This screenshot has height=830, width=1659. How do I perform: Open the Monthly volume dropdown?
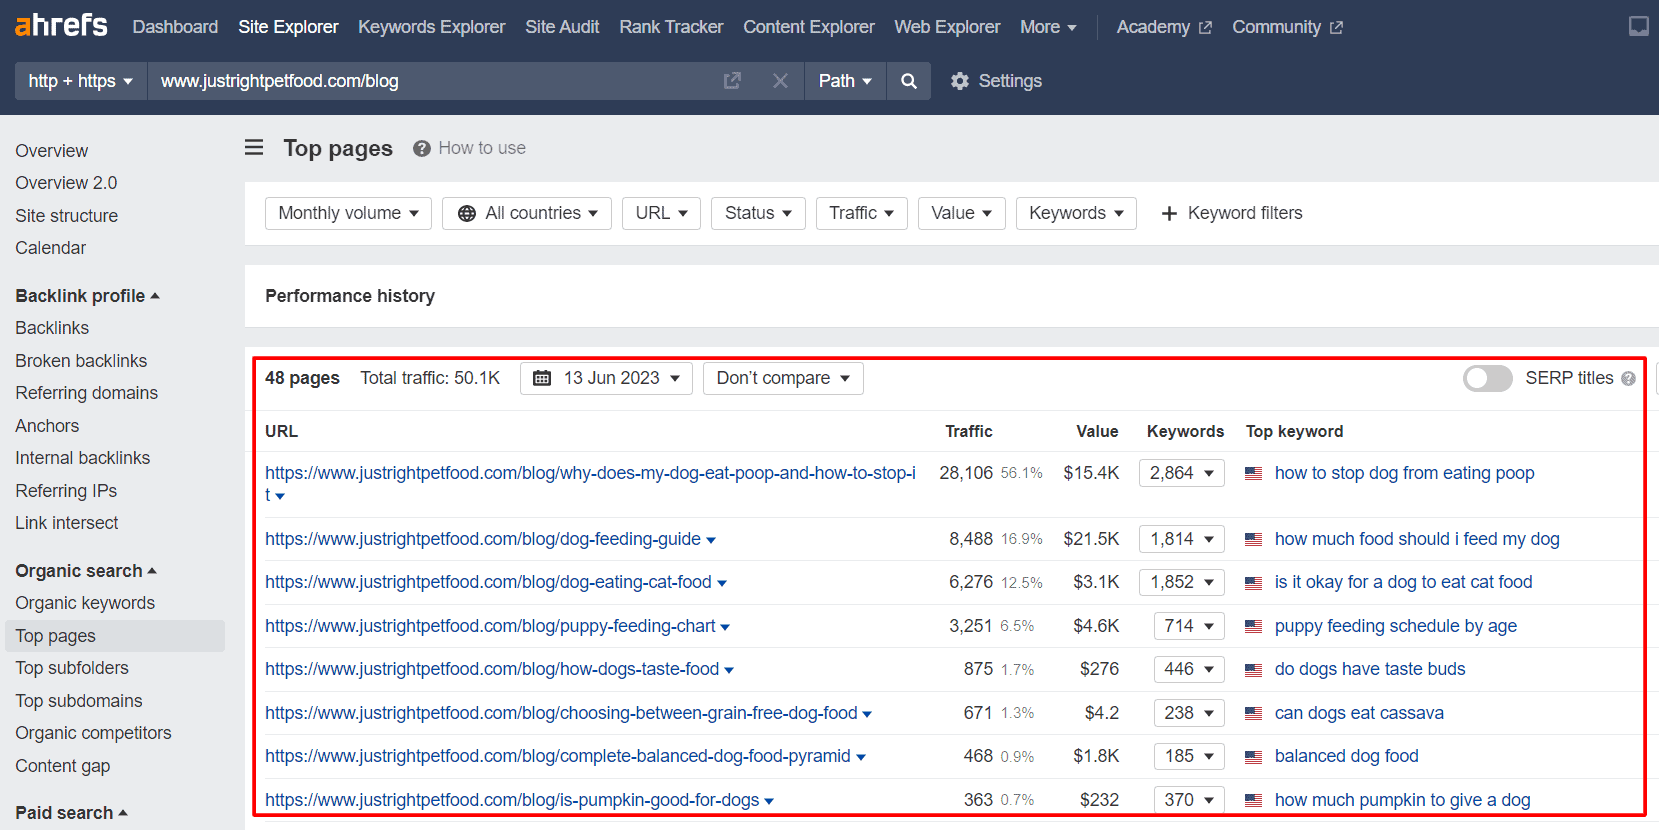[x=348, y=213]
